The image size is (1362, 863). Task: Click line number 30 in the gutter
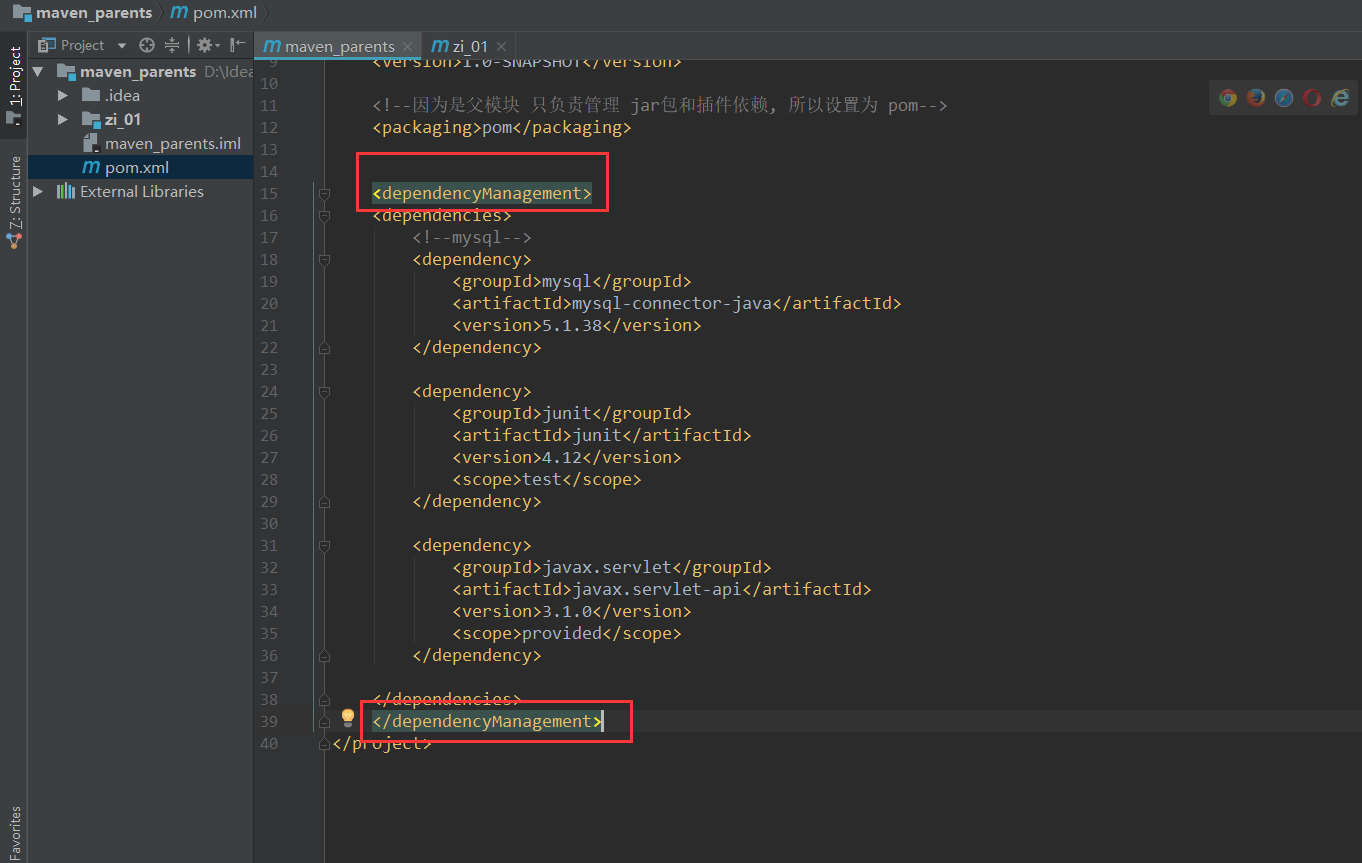pos(268,524)
